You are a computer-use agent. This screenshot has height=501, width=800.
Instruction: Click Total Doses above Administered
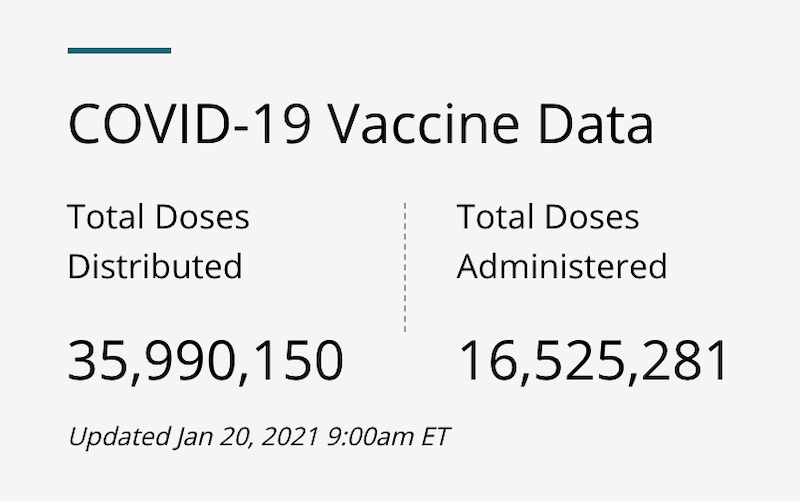[548, 217]
